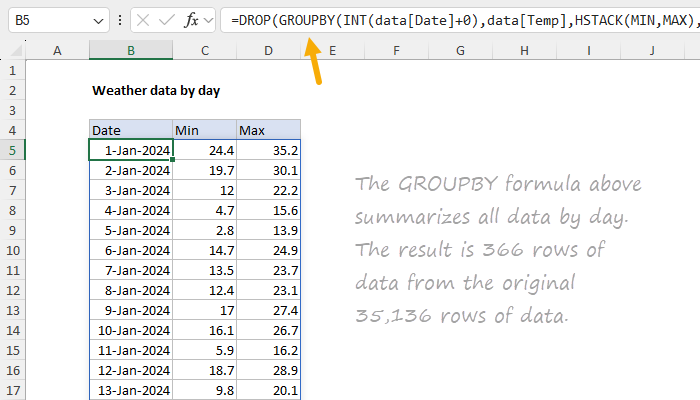Click Min value 16.1
The width and height of the screenshot is (700, 400).
click(x=204, y=330)
